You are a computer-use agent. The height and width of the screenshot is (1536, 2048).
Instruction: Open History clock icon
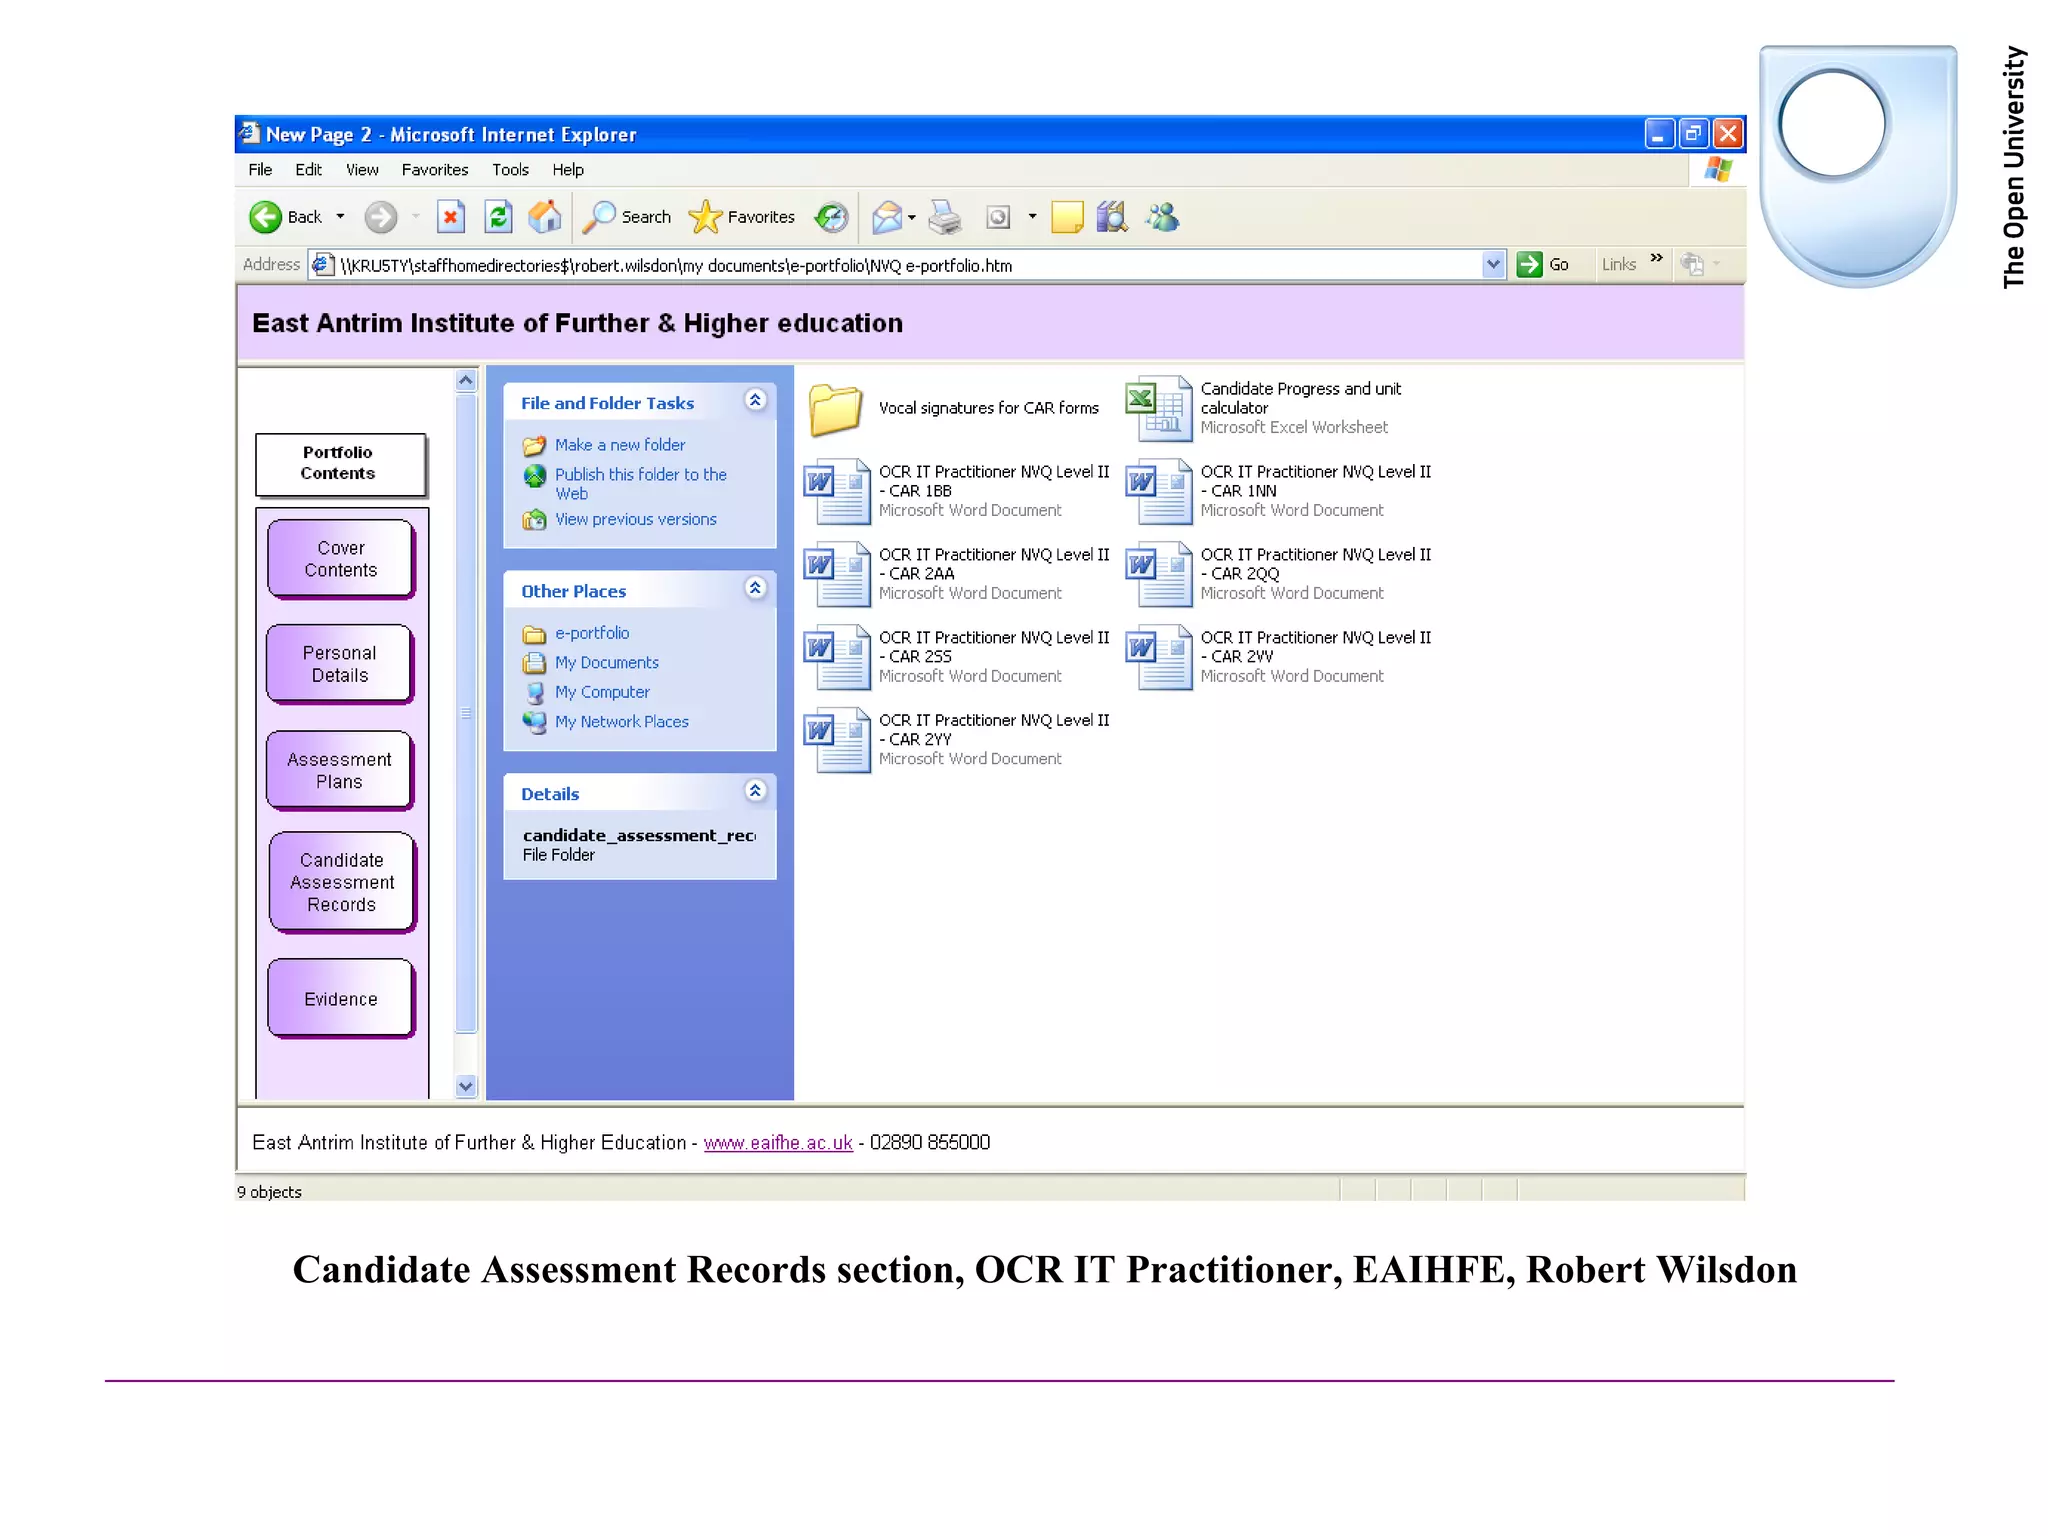831,217
